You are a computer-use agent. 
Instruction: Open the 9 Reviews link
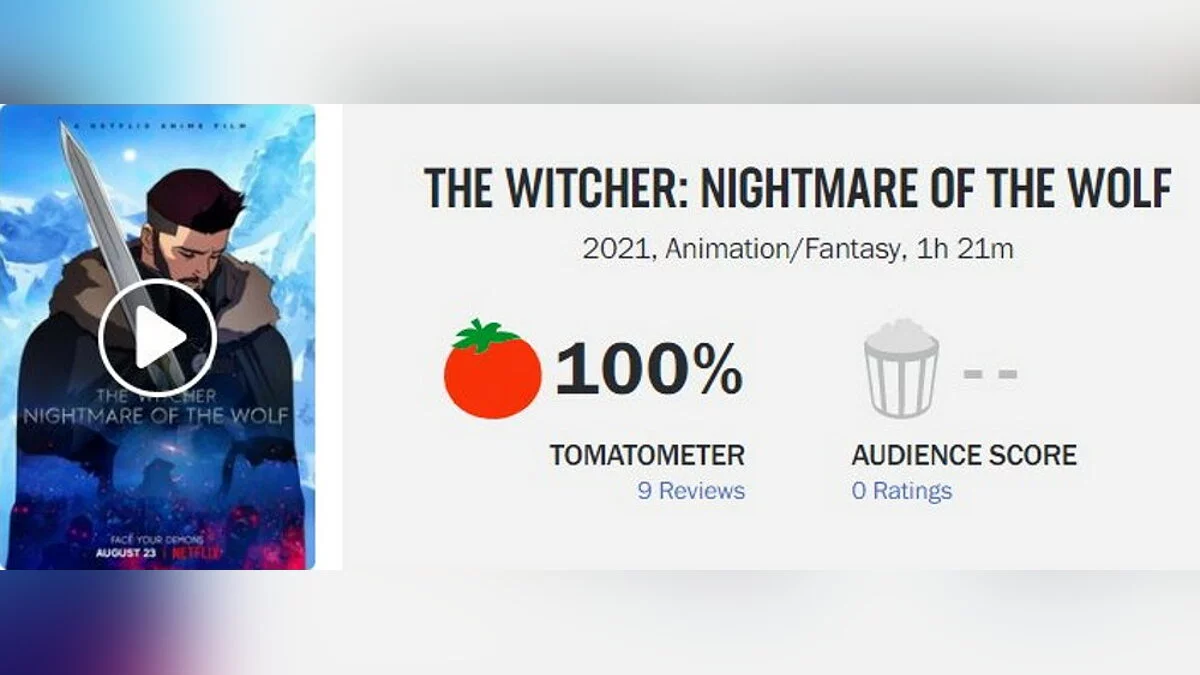point(691,491)
